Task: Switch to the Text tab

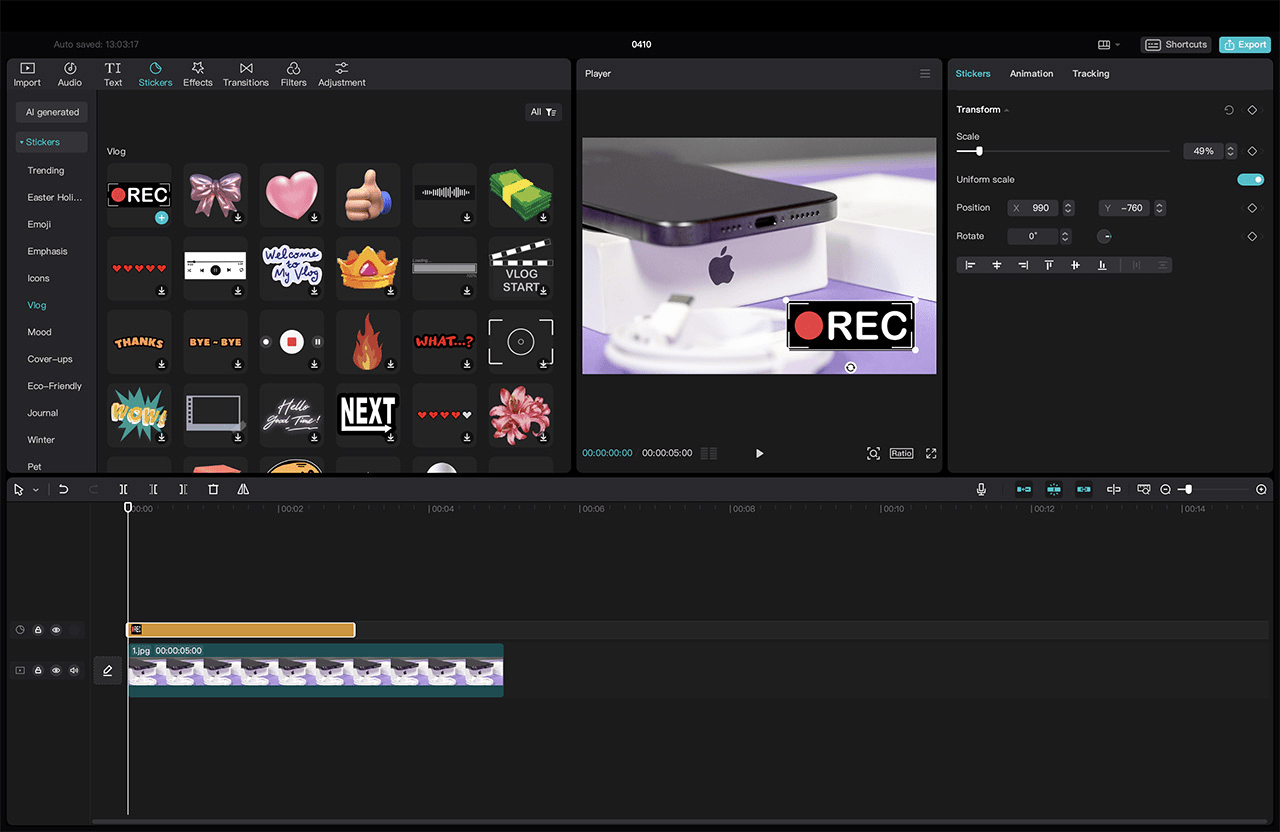Action: click(x=113, y=74)
